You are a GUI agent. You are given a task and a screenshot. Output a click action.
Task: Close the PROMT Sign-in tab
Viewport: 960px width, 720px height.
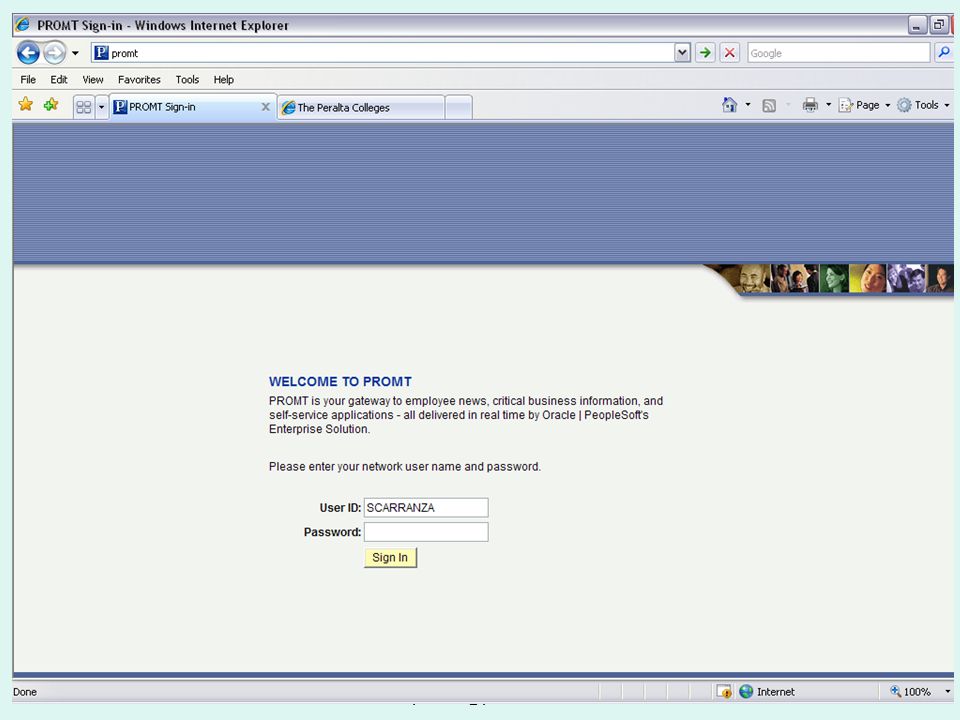(266, 107)
